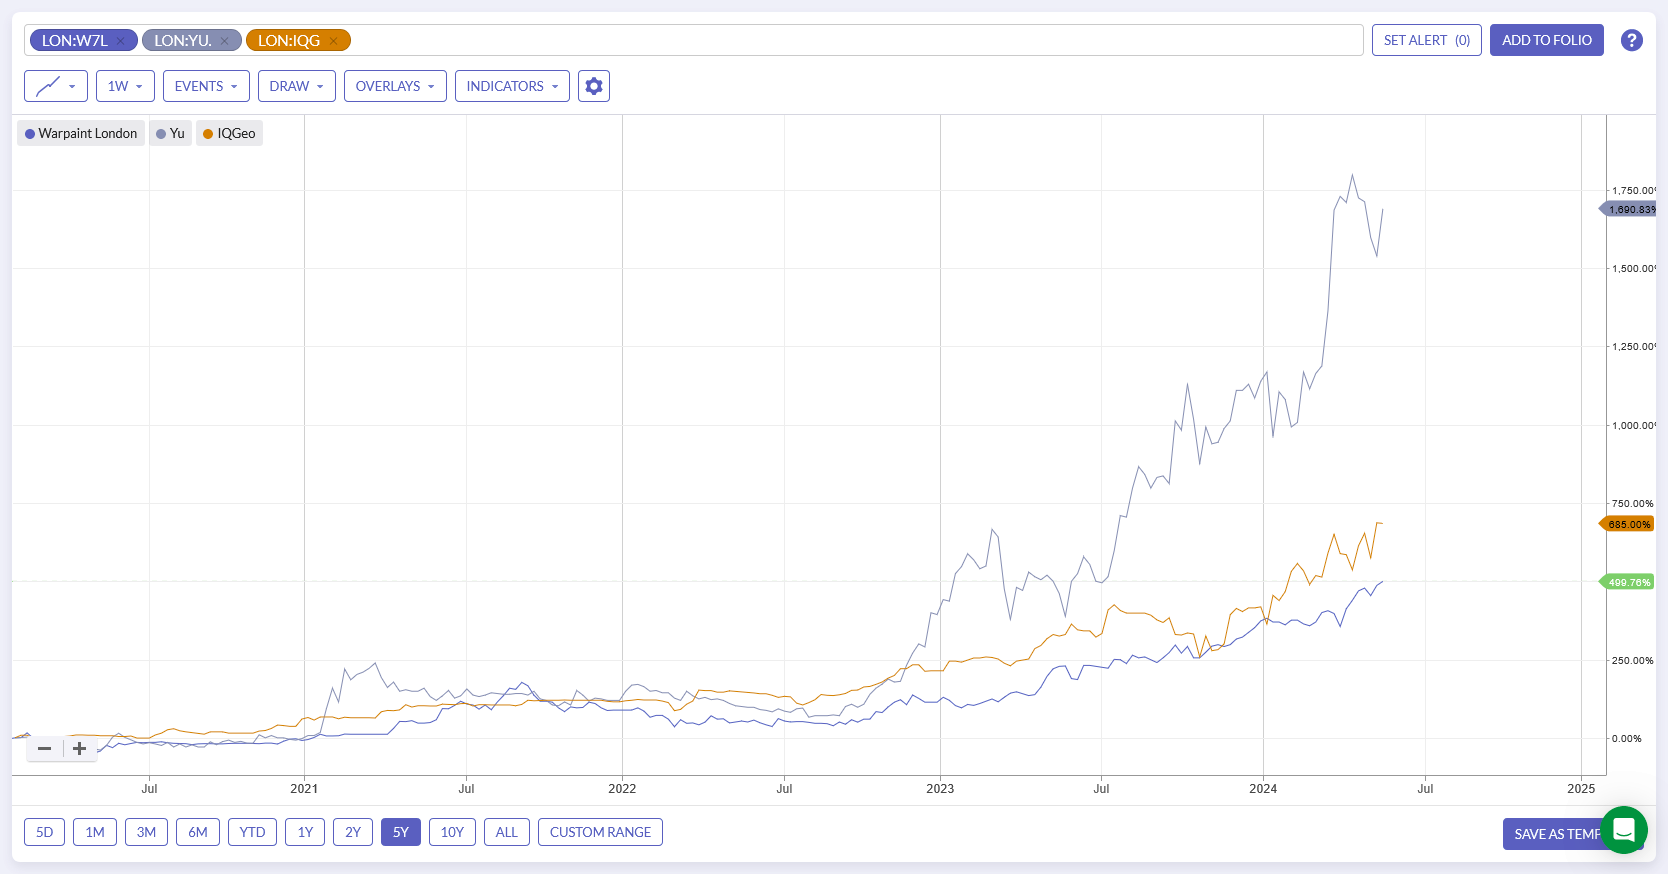
Task: Select the 1Y time range
Action: 305,832
